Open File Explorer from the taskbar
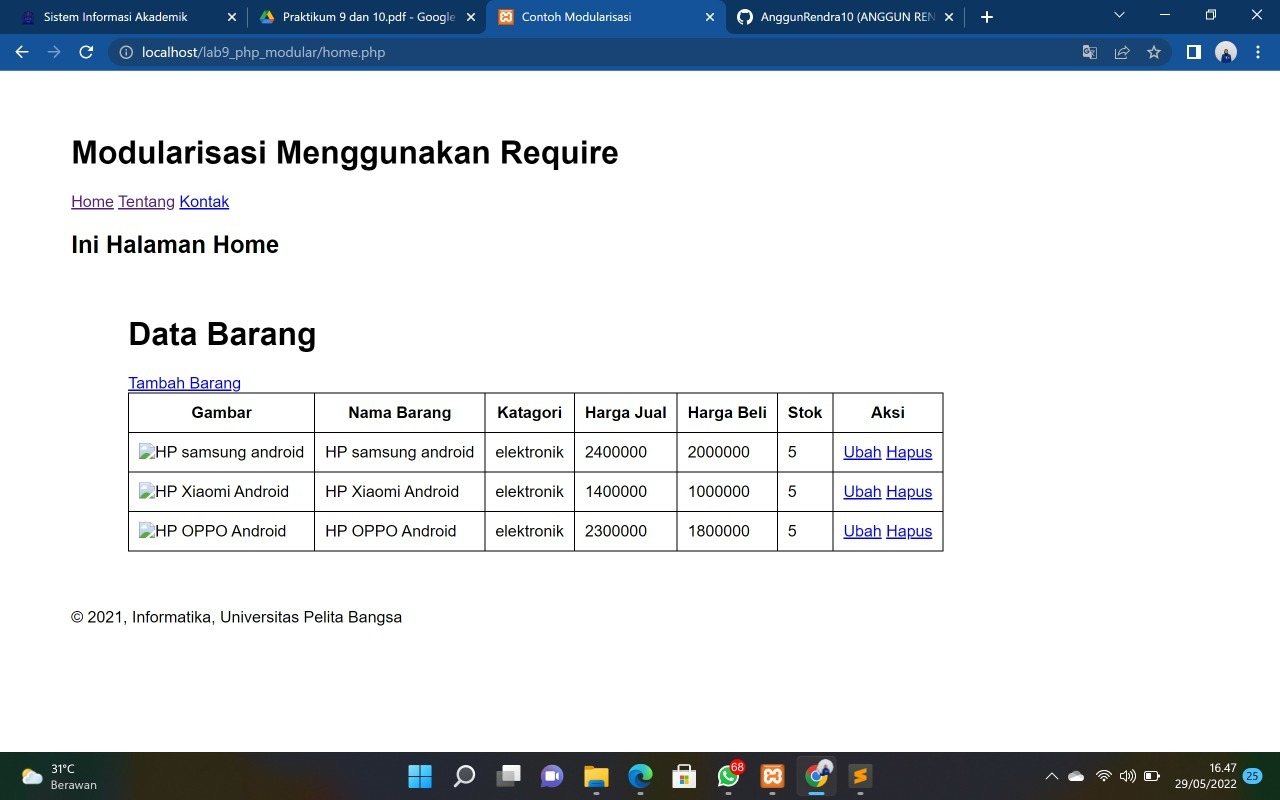The width and height of the screenshot is (1280, 800). (x=596, y=776)
